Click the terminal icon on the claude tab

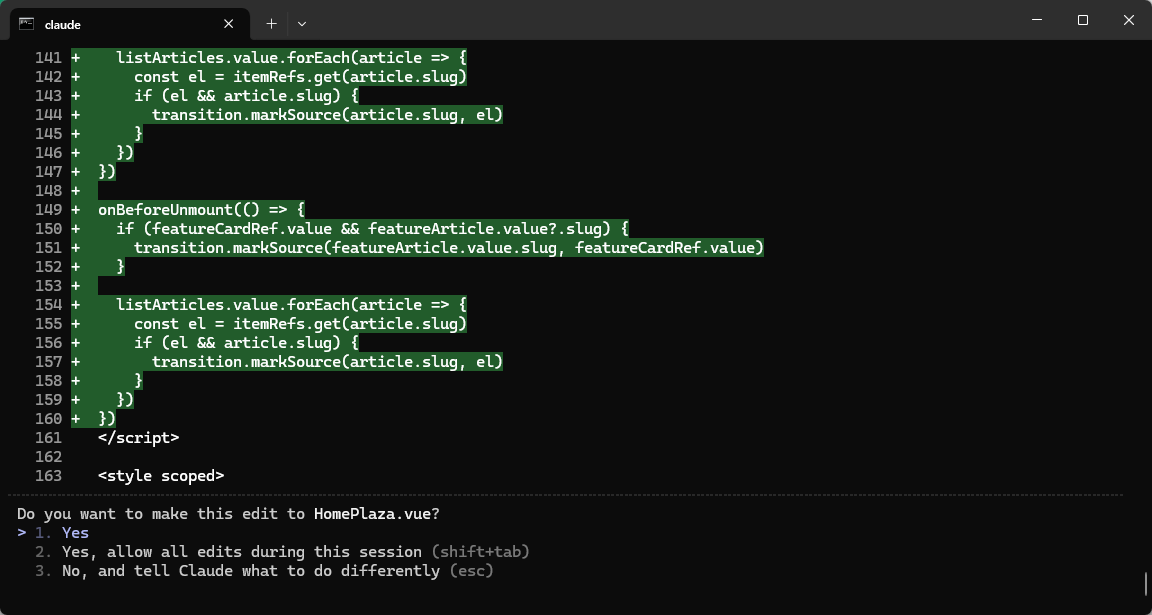[26, 23]
